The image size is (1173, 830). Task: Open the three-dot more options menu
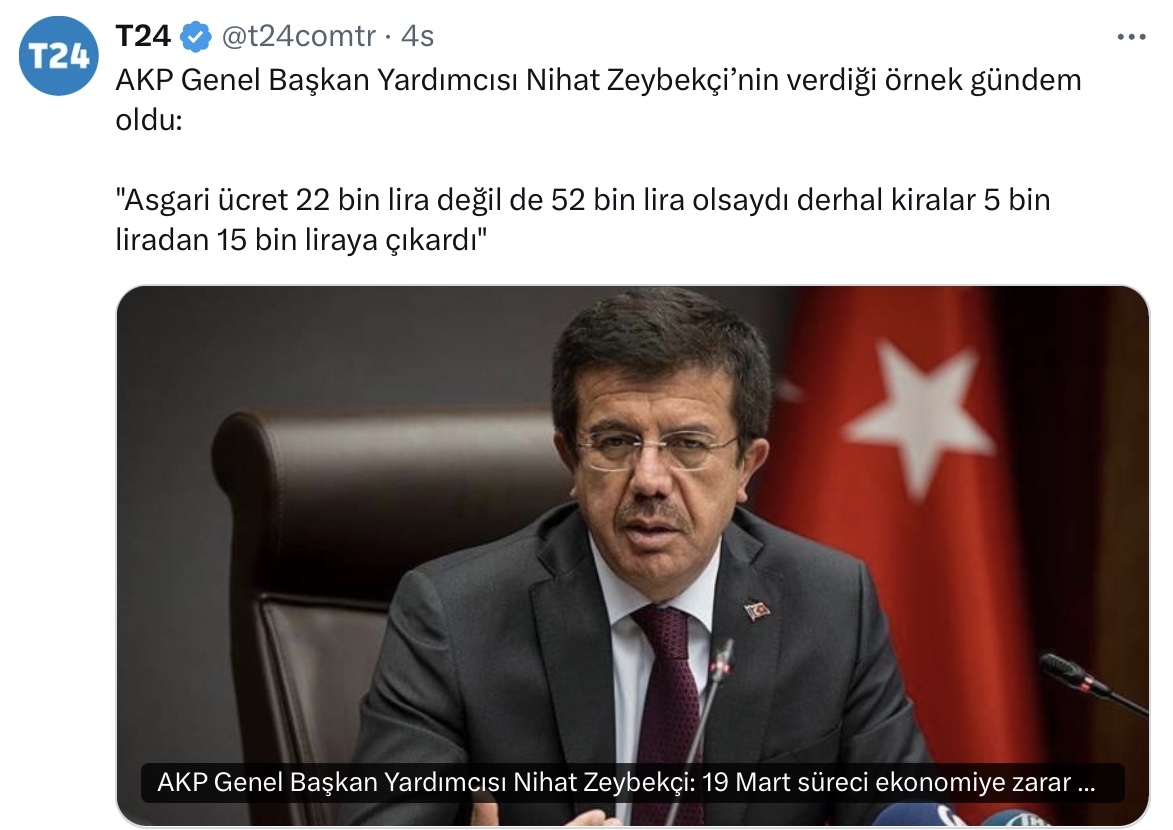point(1131,37)
